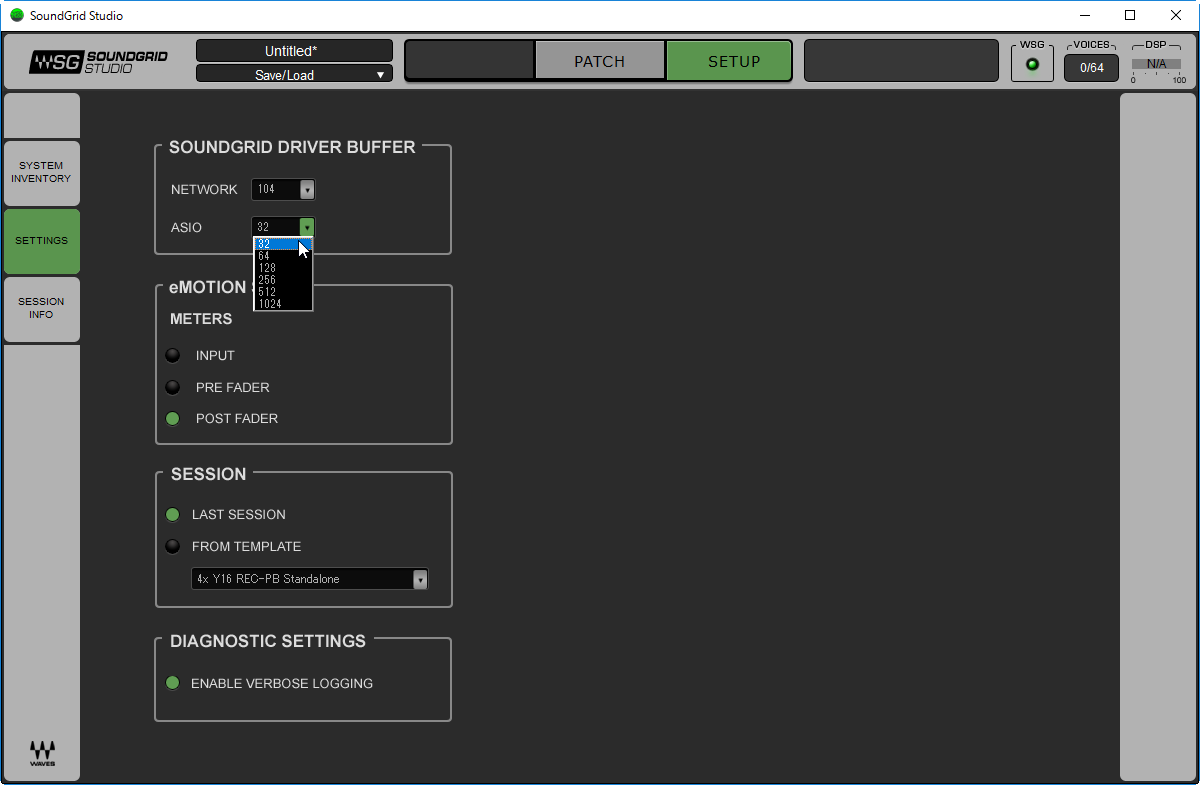Click the DIAGNOSTIC SETTINGS heading
The width and height of the screenshot is (1200, 785).
pos(268,641)
